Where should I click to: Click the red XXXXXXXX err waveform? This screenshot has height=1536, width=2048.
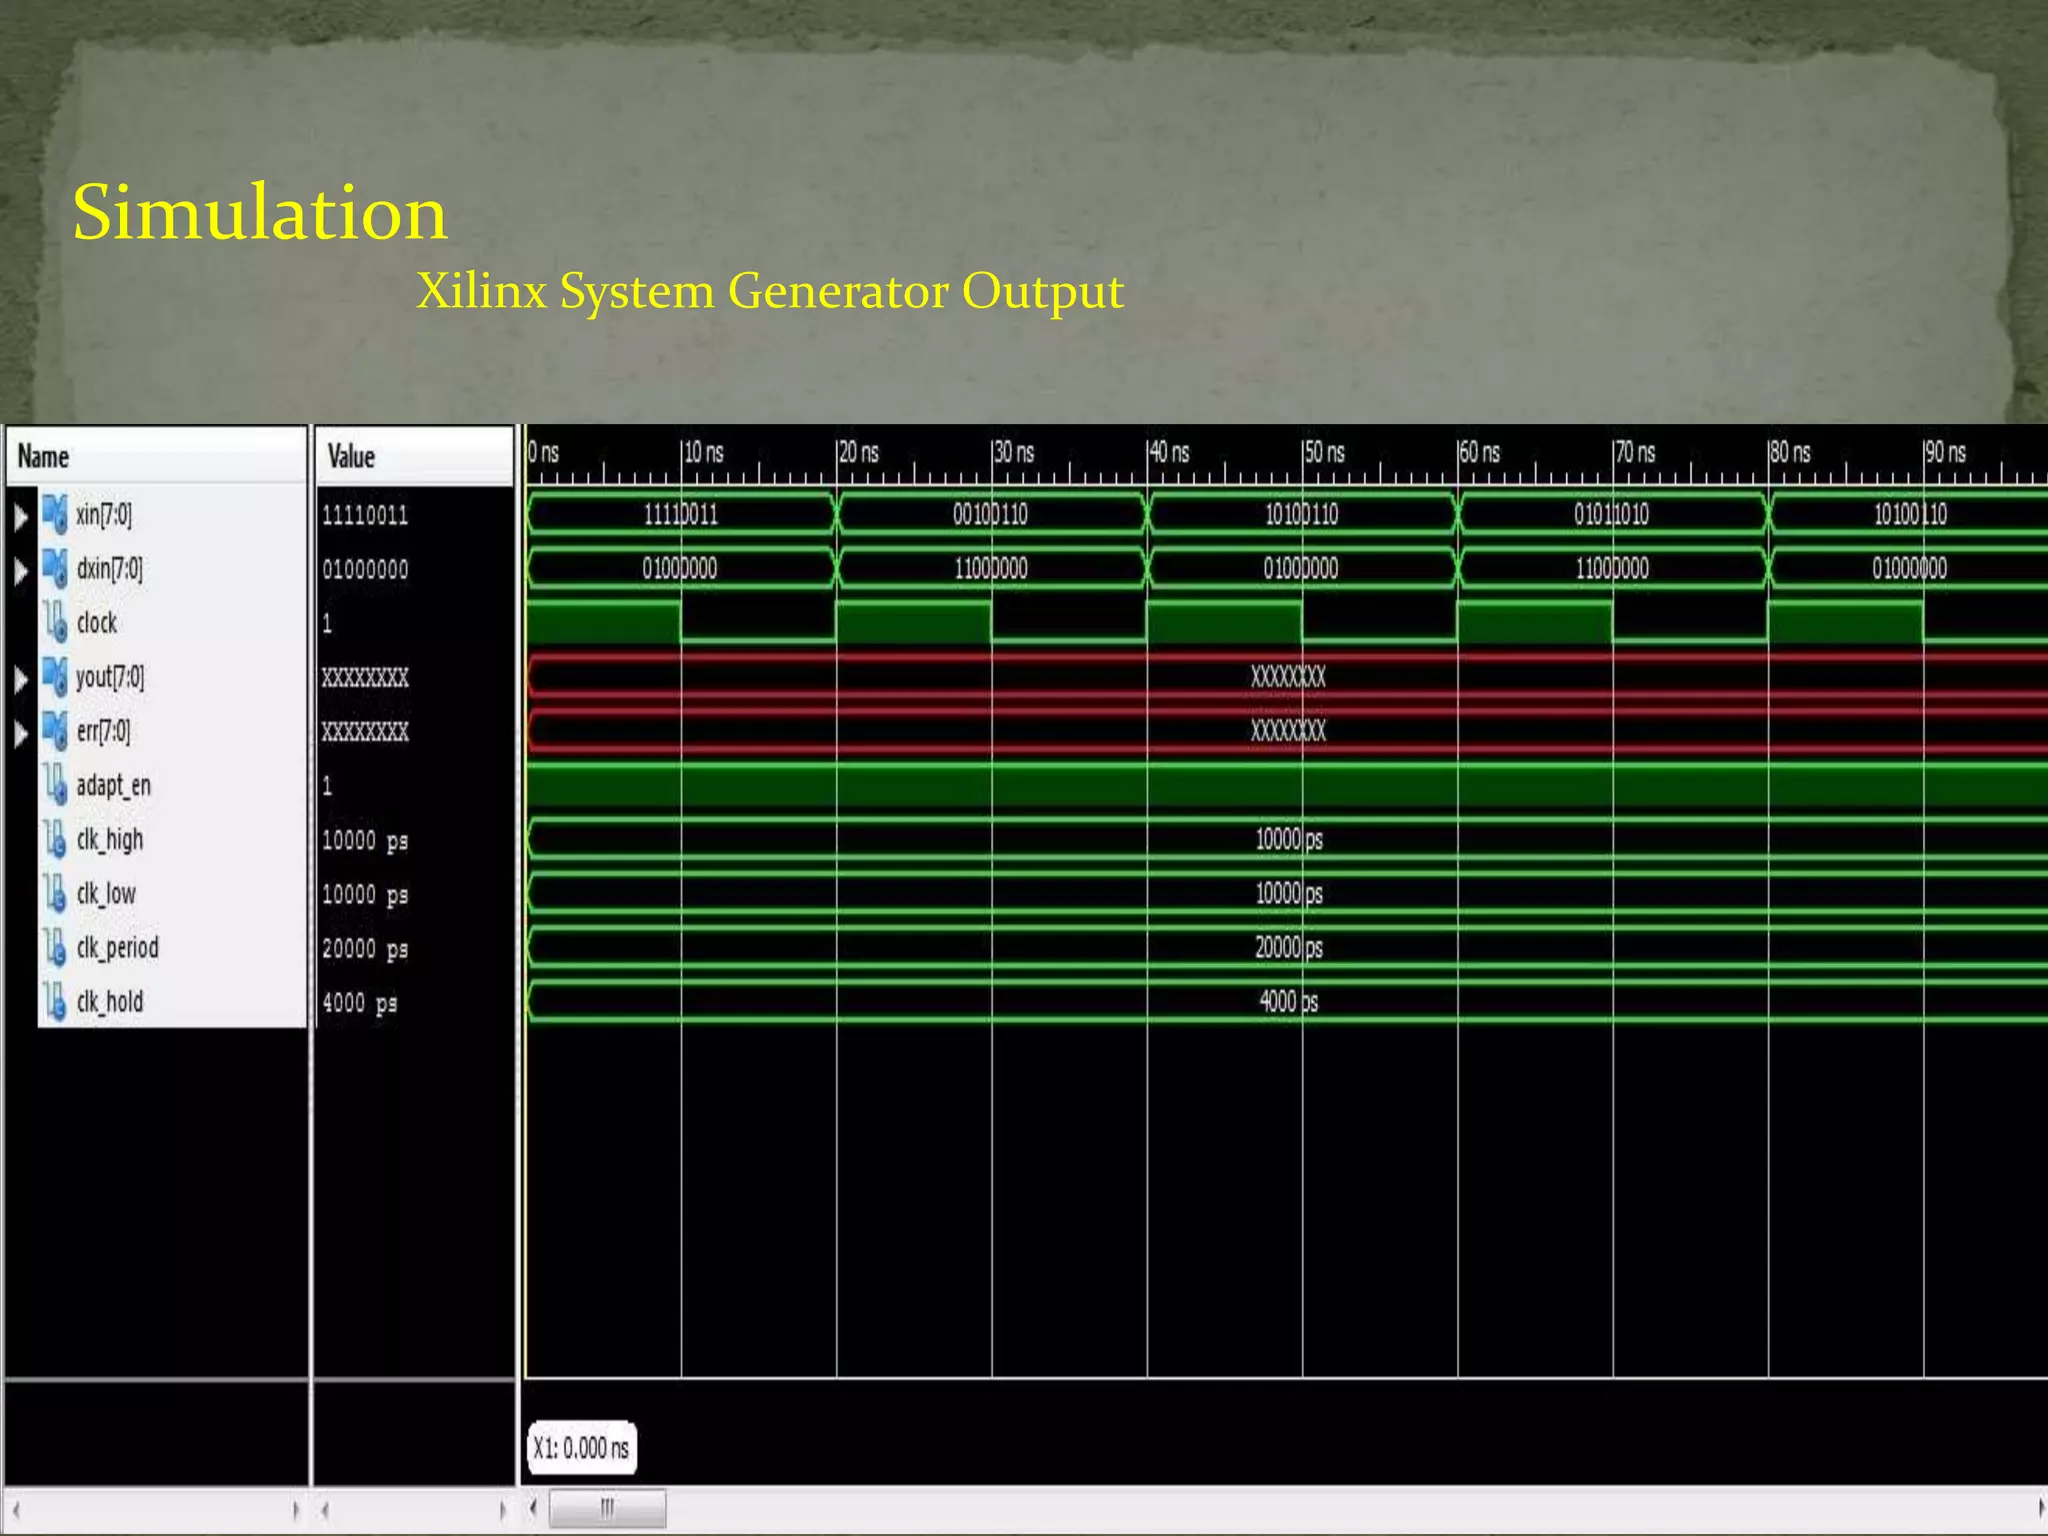(1288, 731)
